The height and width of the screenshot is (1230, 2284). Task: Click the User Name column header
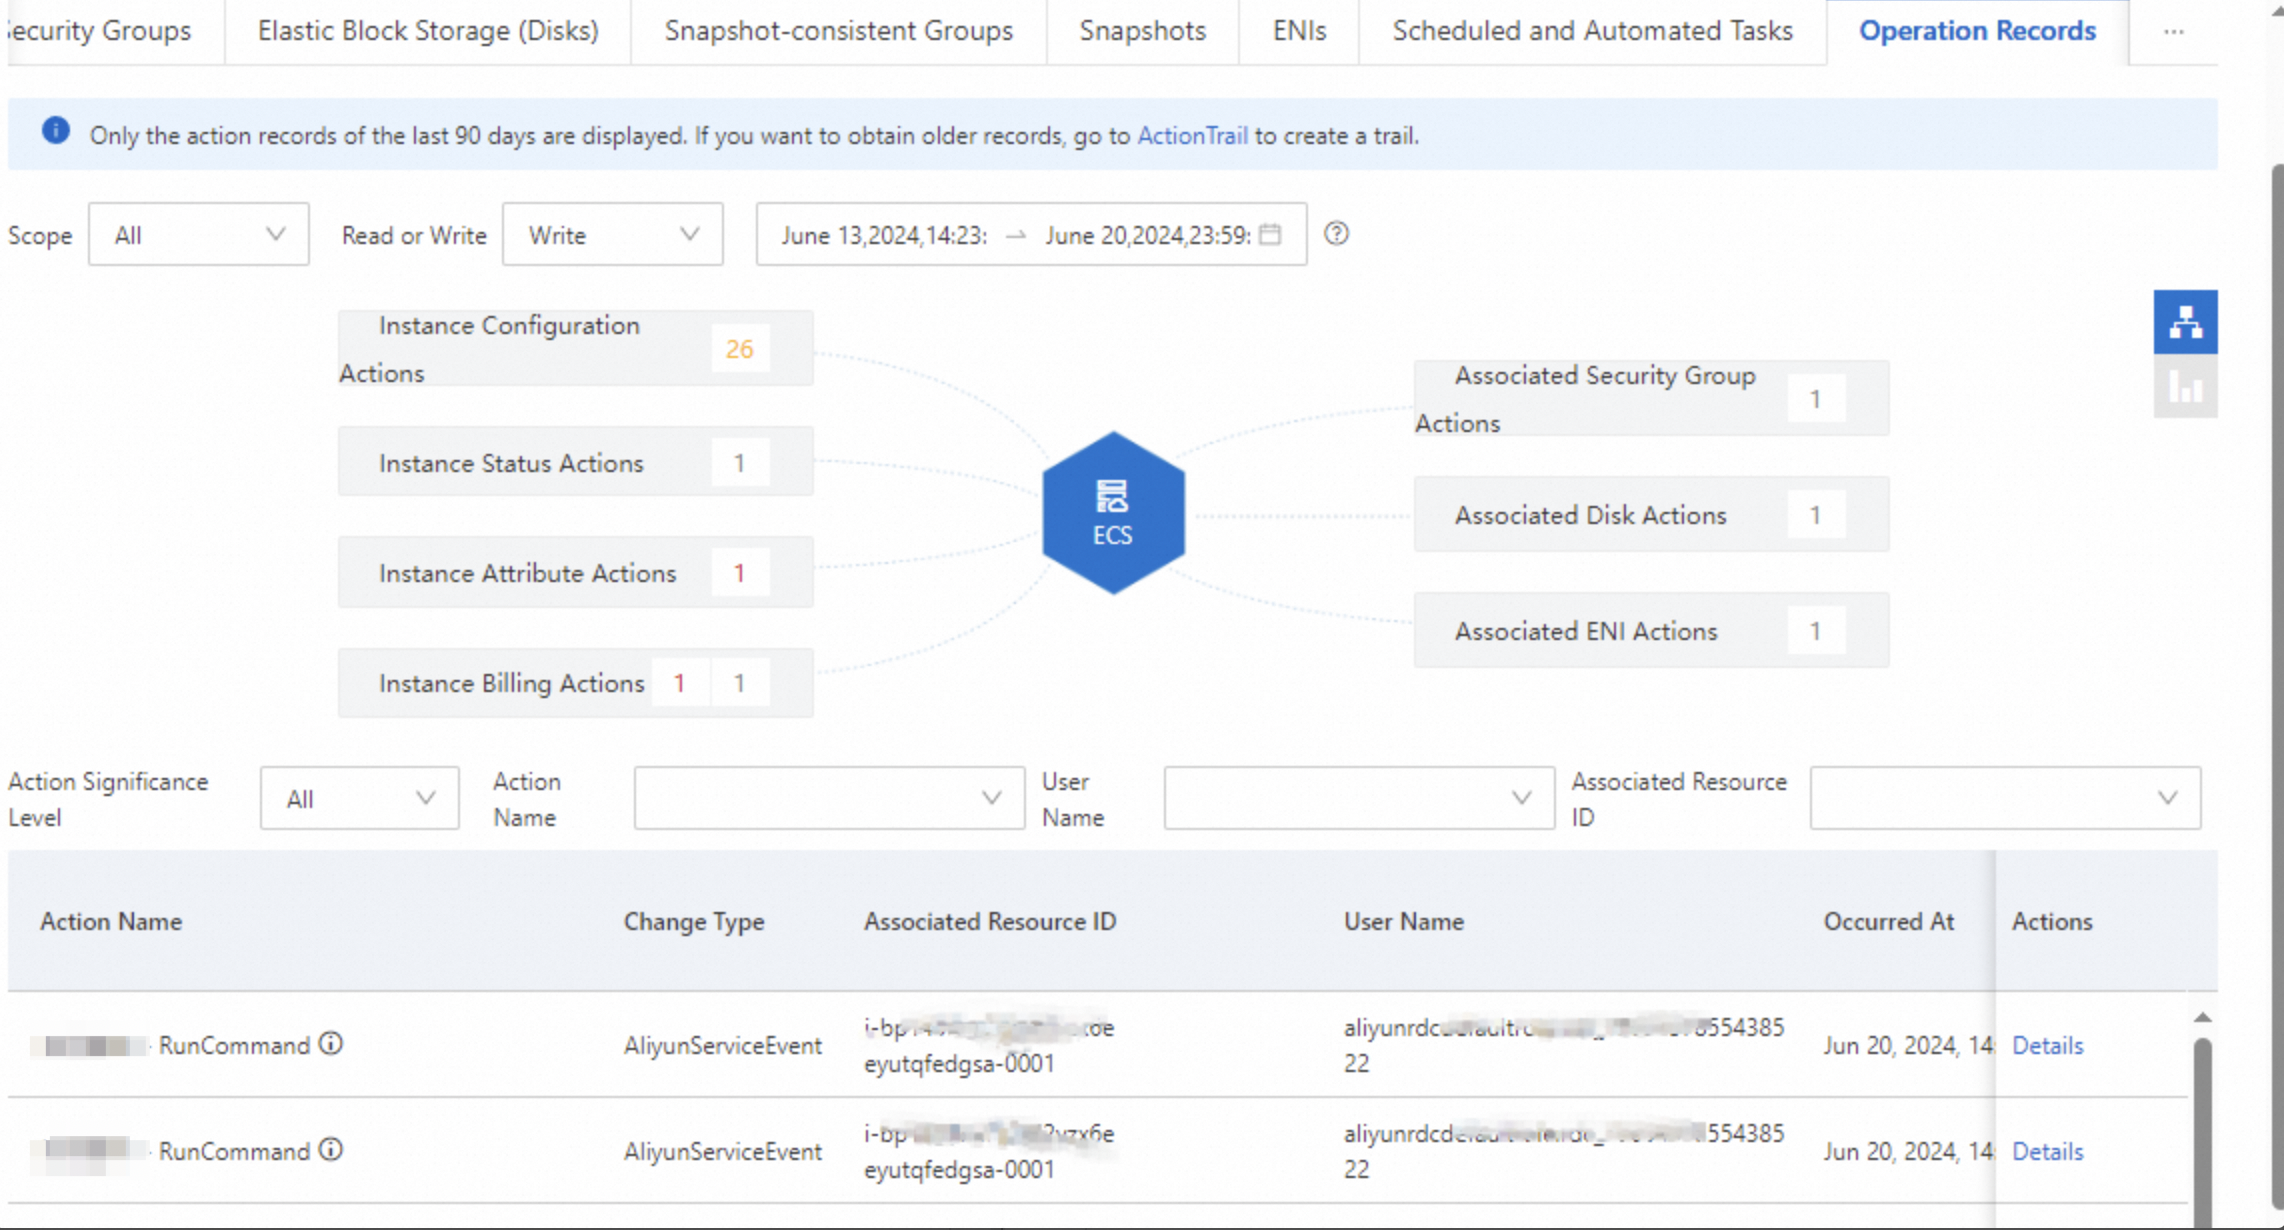pyautogui.click(x=1404, y=921)
